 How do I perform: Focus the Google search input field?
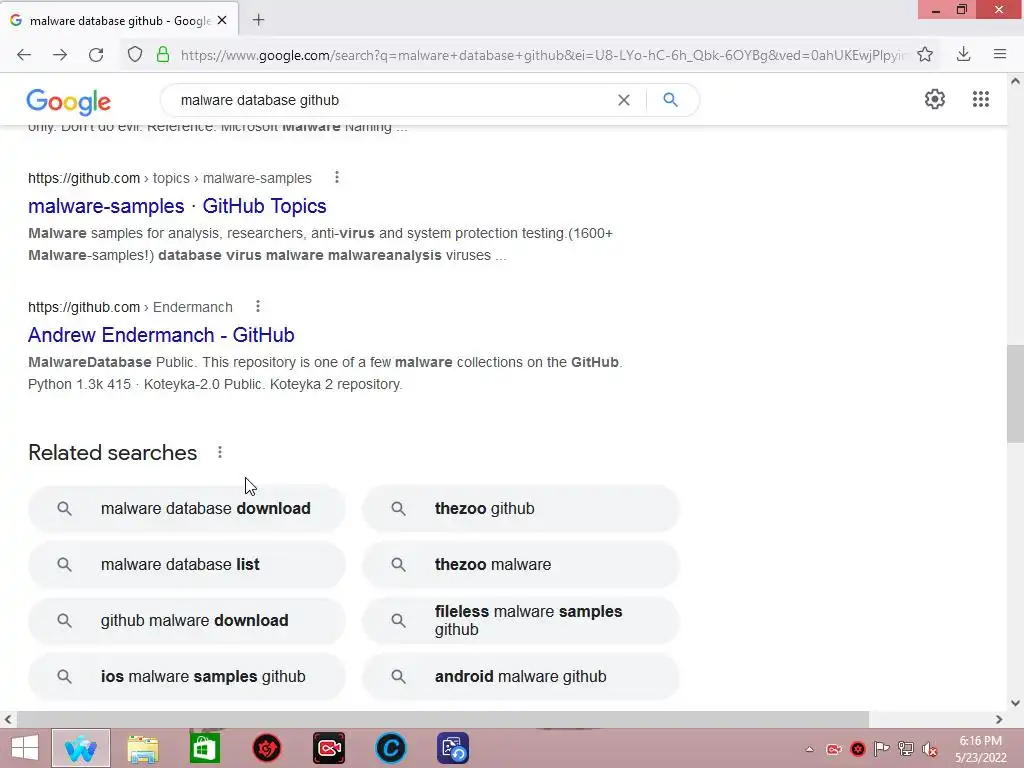pos(392,100)
